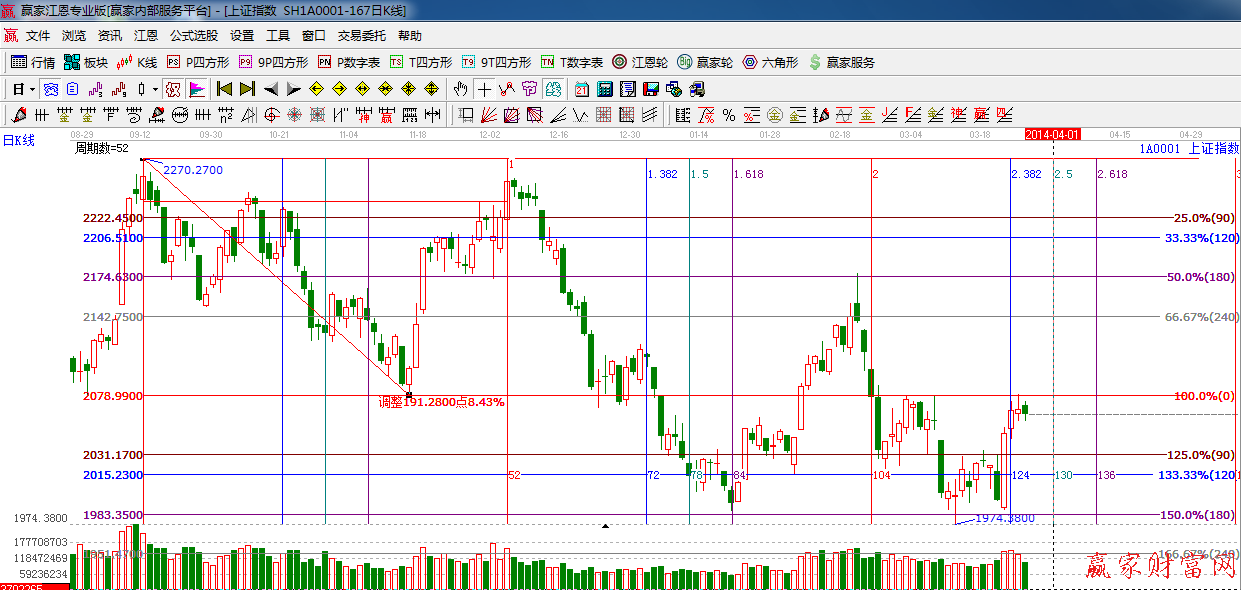Expand the candlestick style dropdown arrow
The width and height of the screenshot is (1241, 590).
[x=155, y=89]
